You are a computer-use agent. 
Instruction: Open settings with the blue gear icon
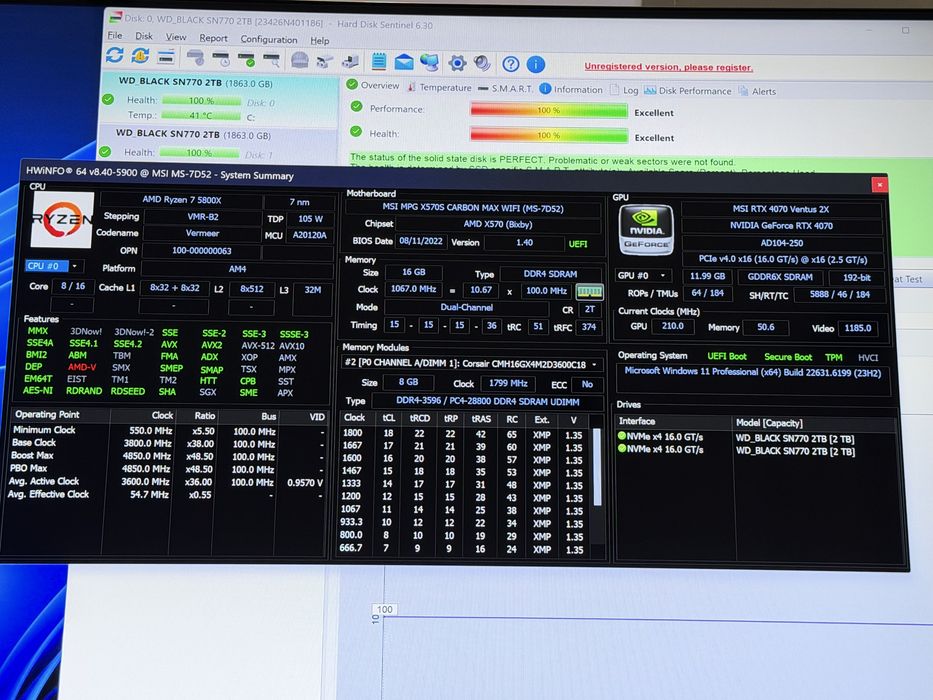click(457, 63)
